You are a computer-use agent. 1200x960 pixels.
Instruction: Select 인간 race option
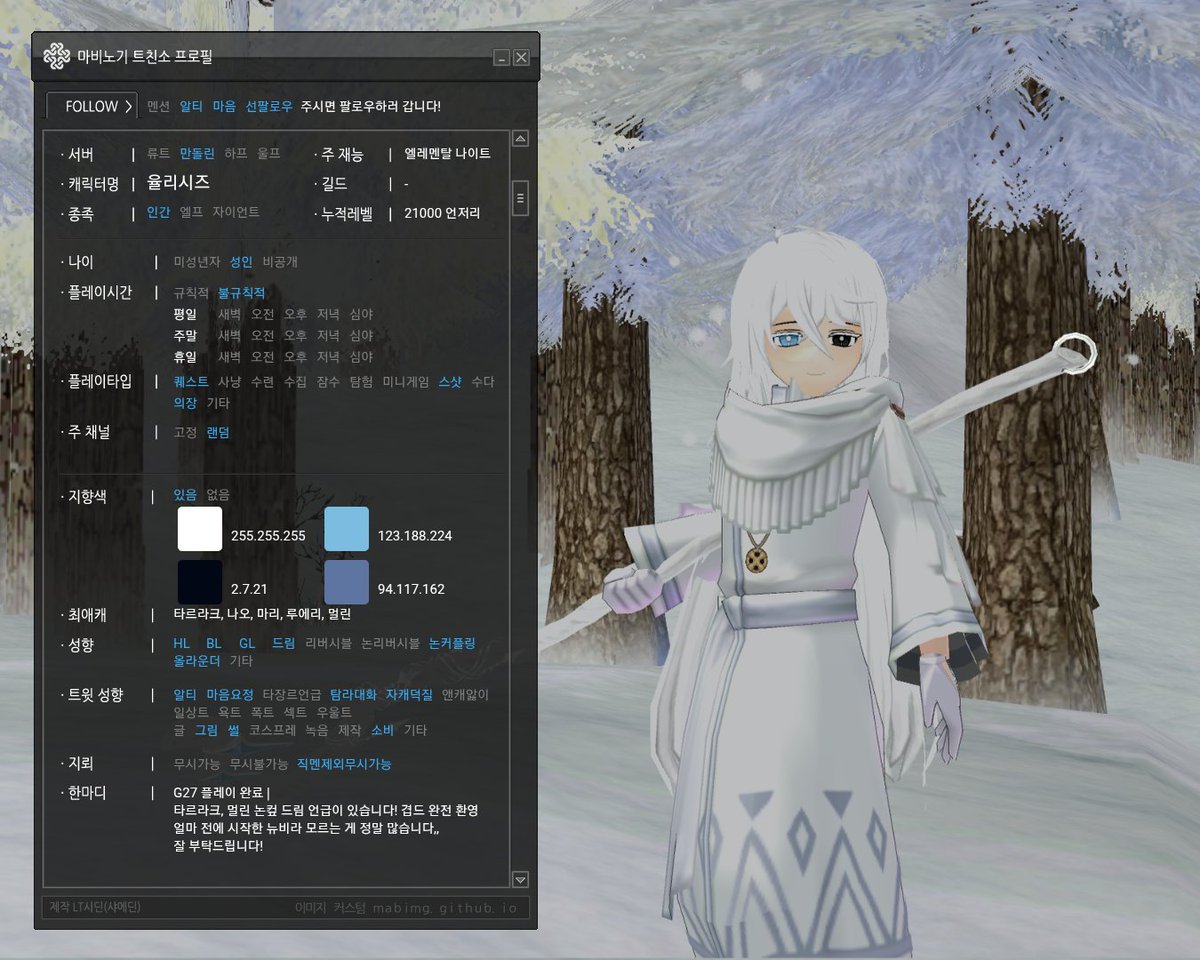click(x=158, y=212)
